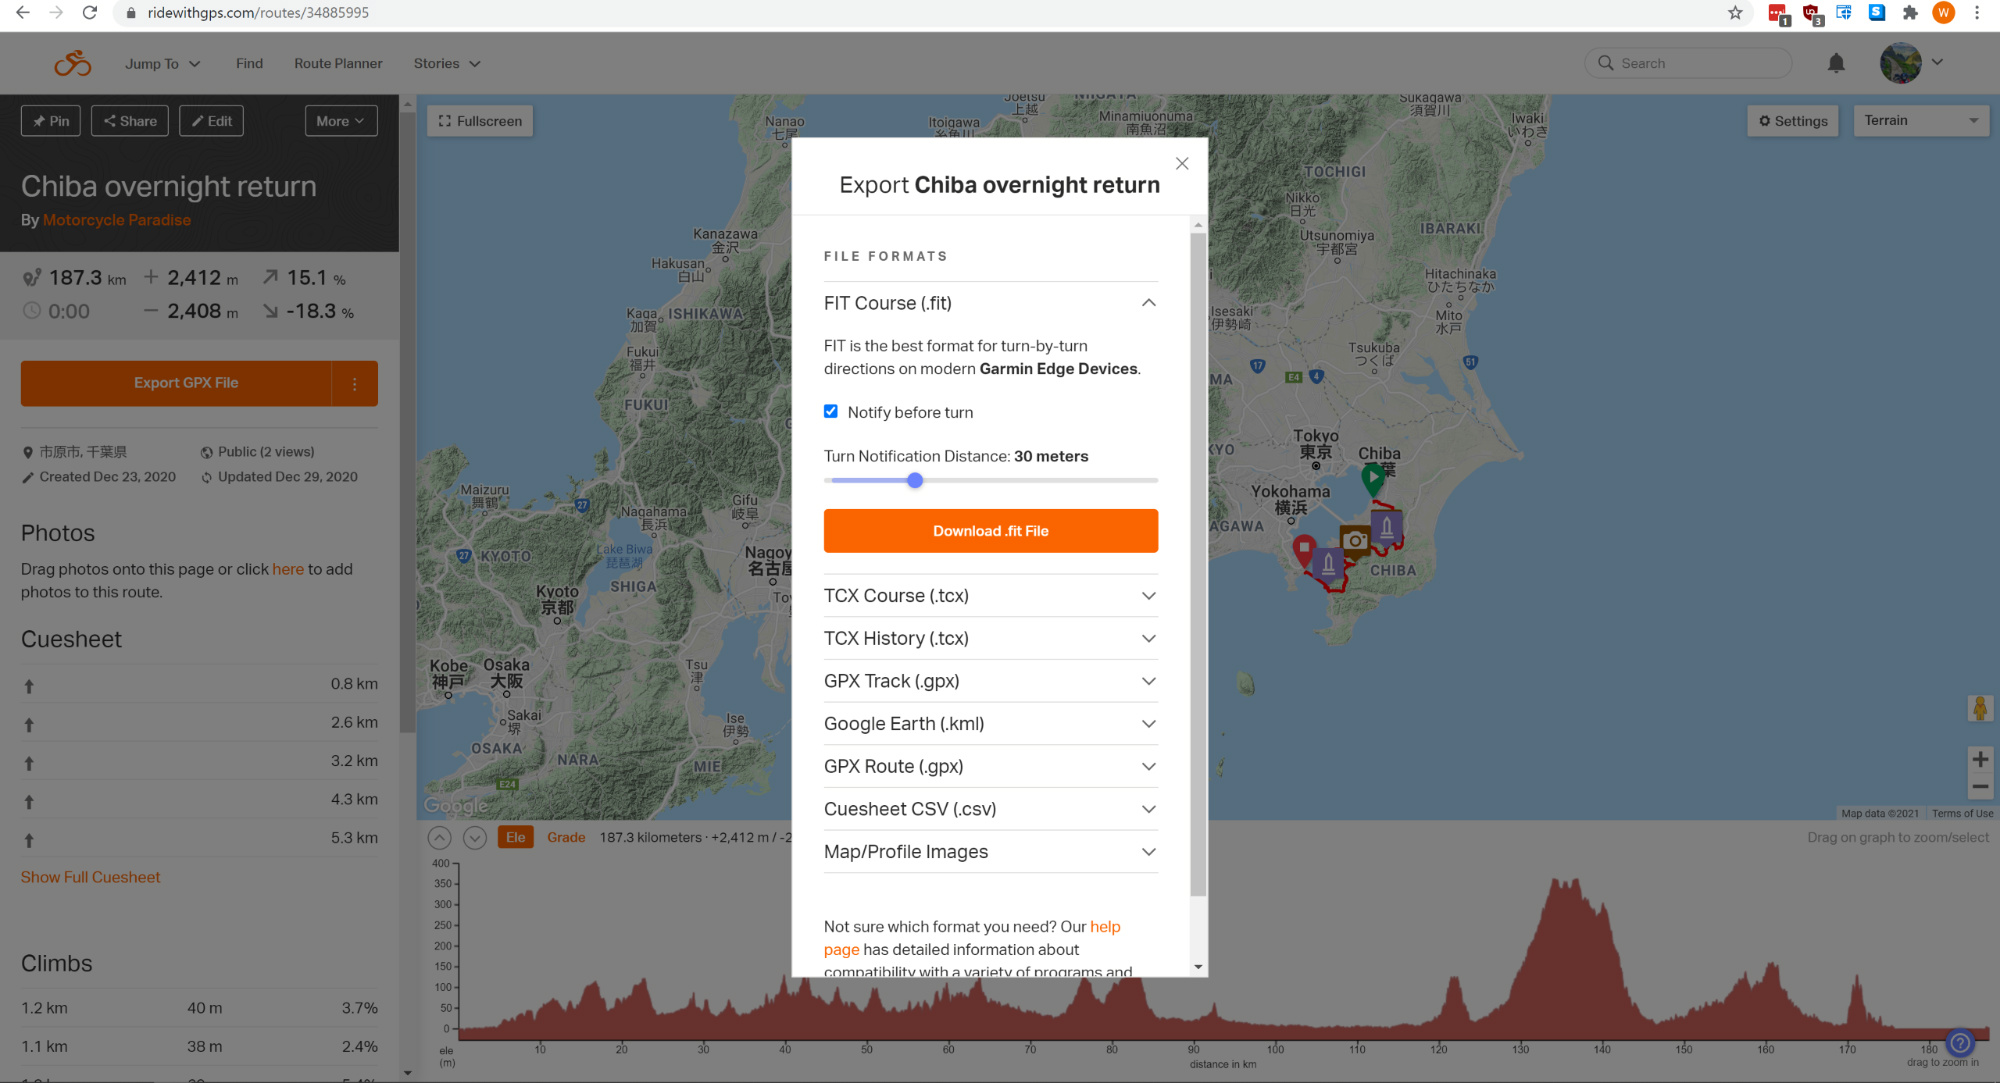The image size is (2000, 1083).
Task: Expand the Google Earth (.kml) section
Action: pos(990,724)
